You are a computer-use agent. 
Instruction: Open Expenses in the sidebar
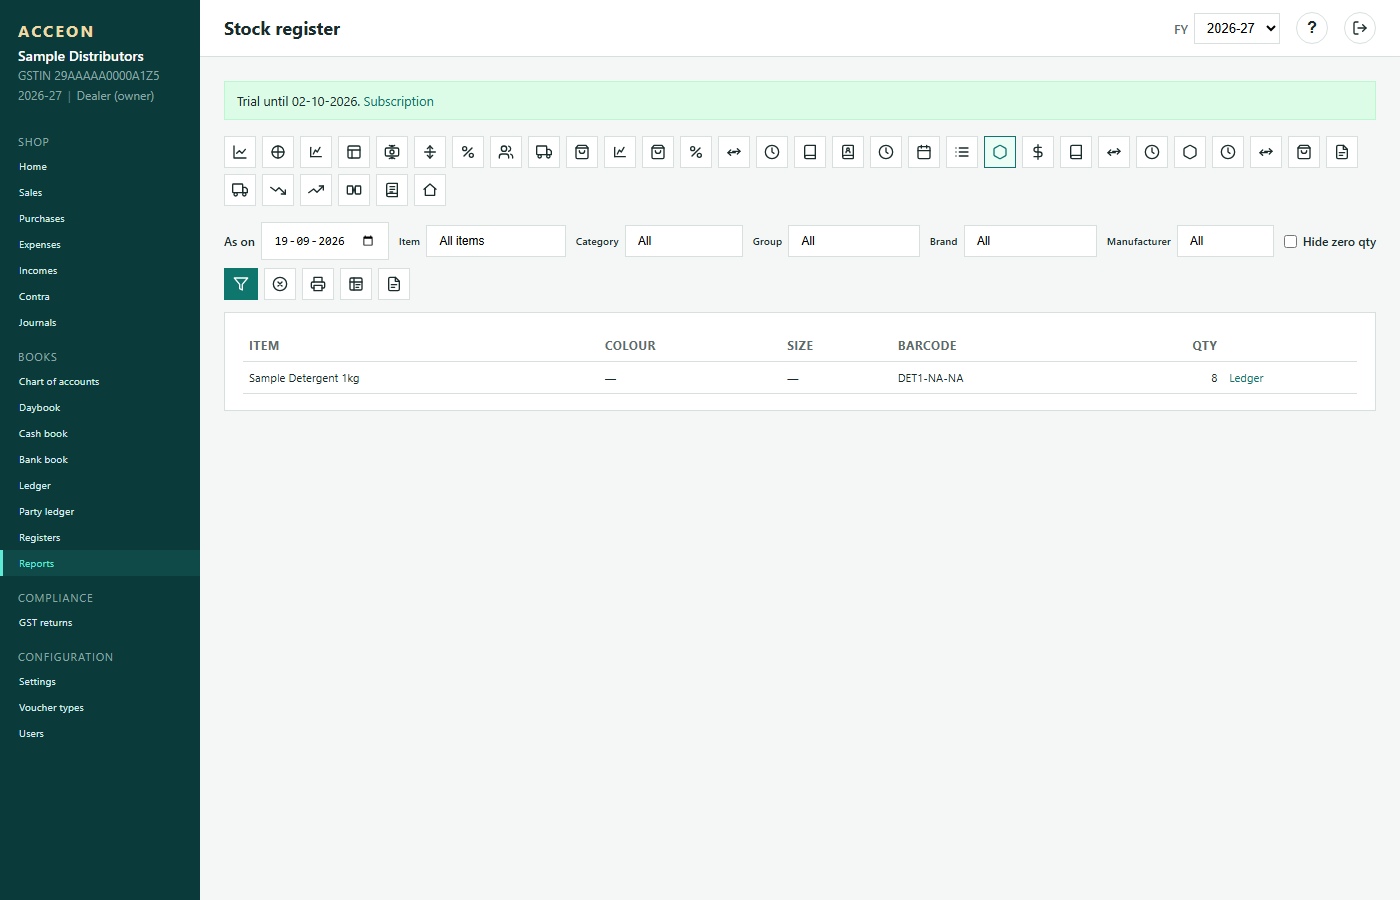100,245
